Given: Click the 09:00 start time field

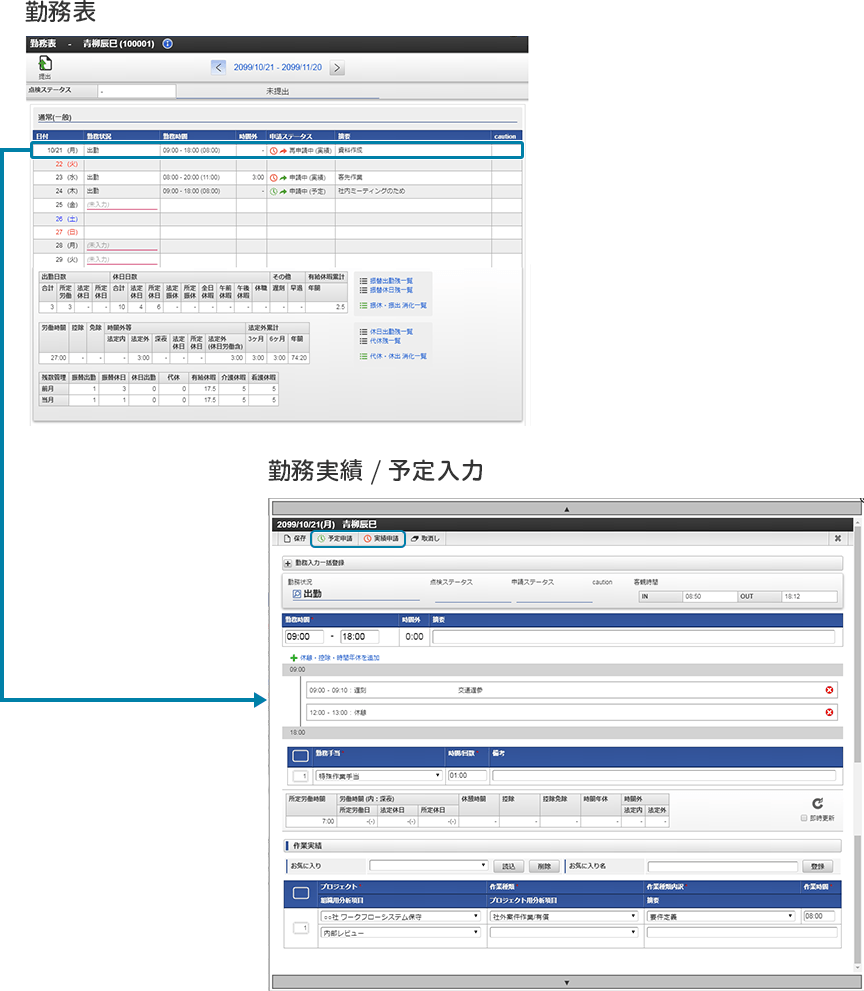Looking at the screenshot, I should 304,636.
